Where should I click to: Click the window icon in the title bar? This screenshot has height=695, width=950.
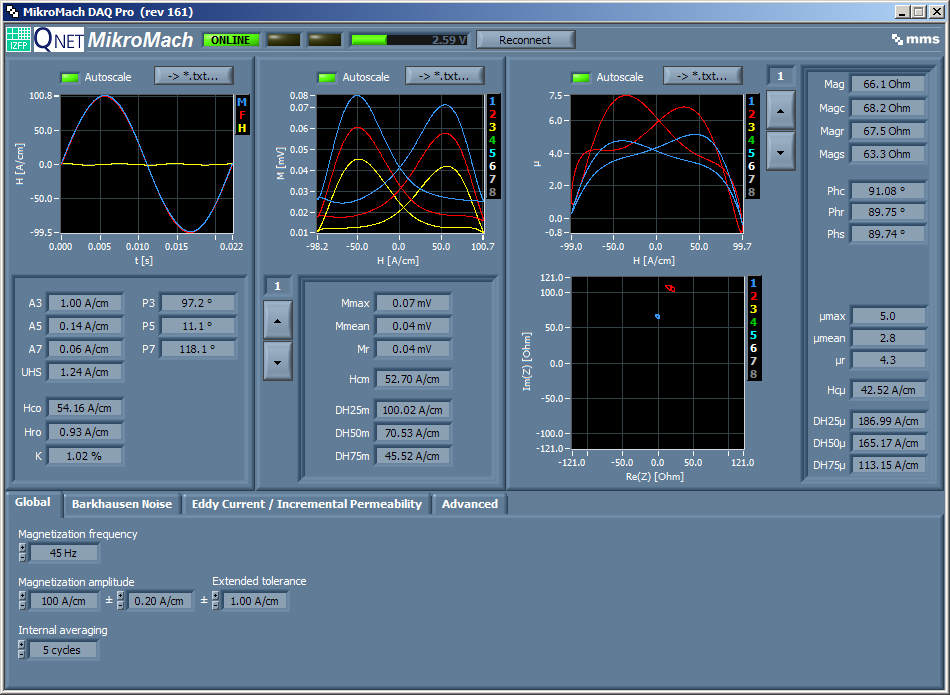(x=12, y=12)
